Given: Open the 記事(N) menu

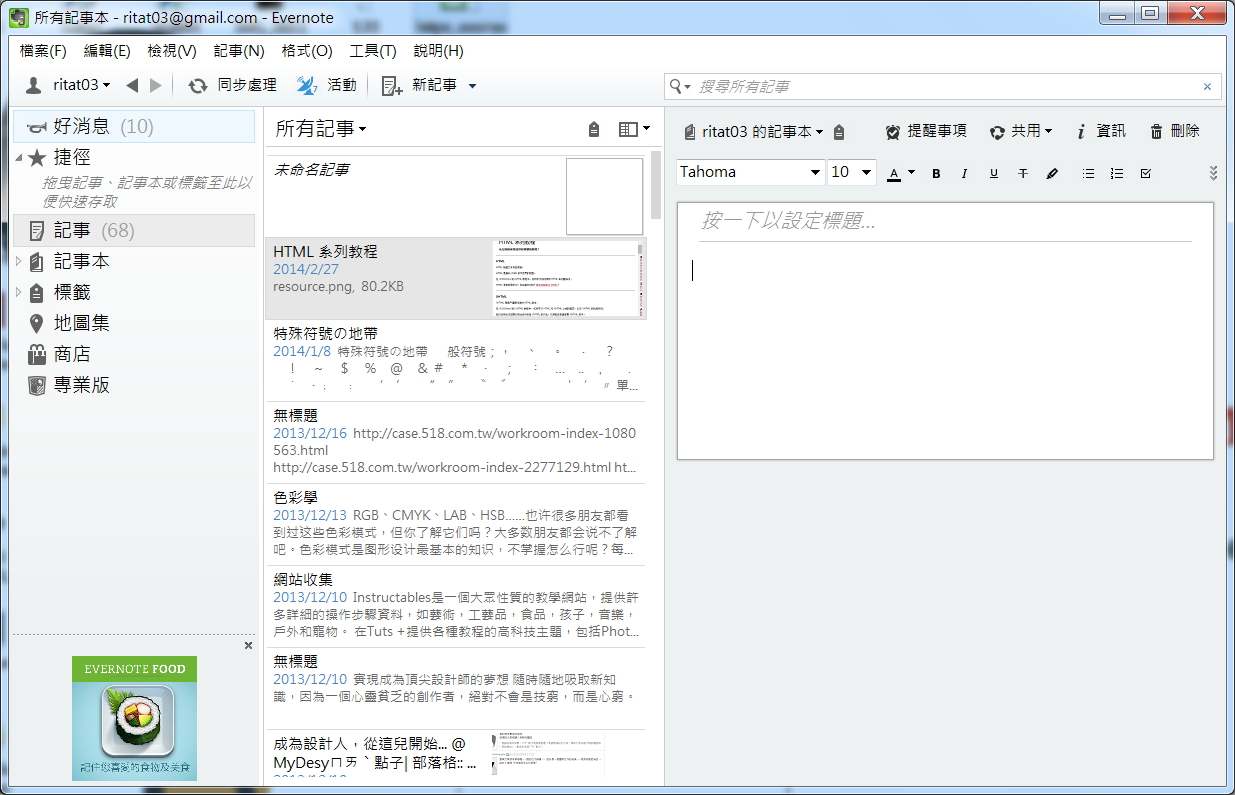Looking at the screenshot, I should pos(239,51).
